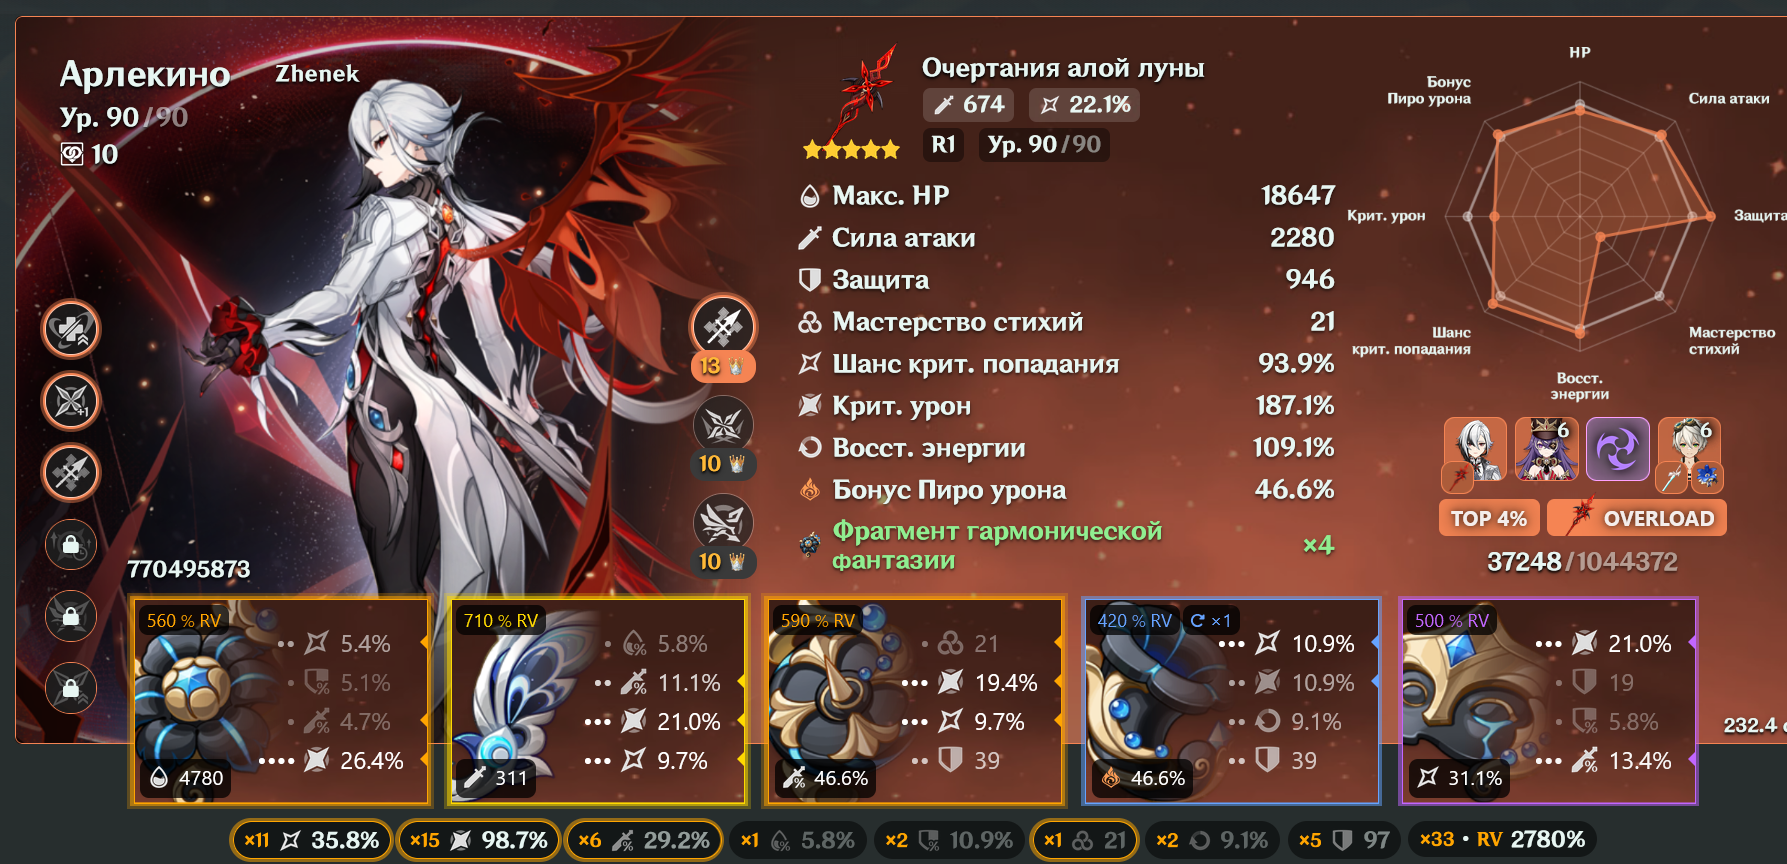Click the first unlocked constellation icon
1787x864 pixels.
71,329
